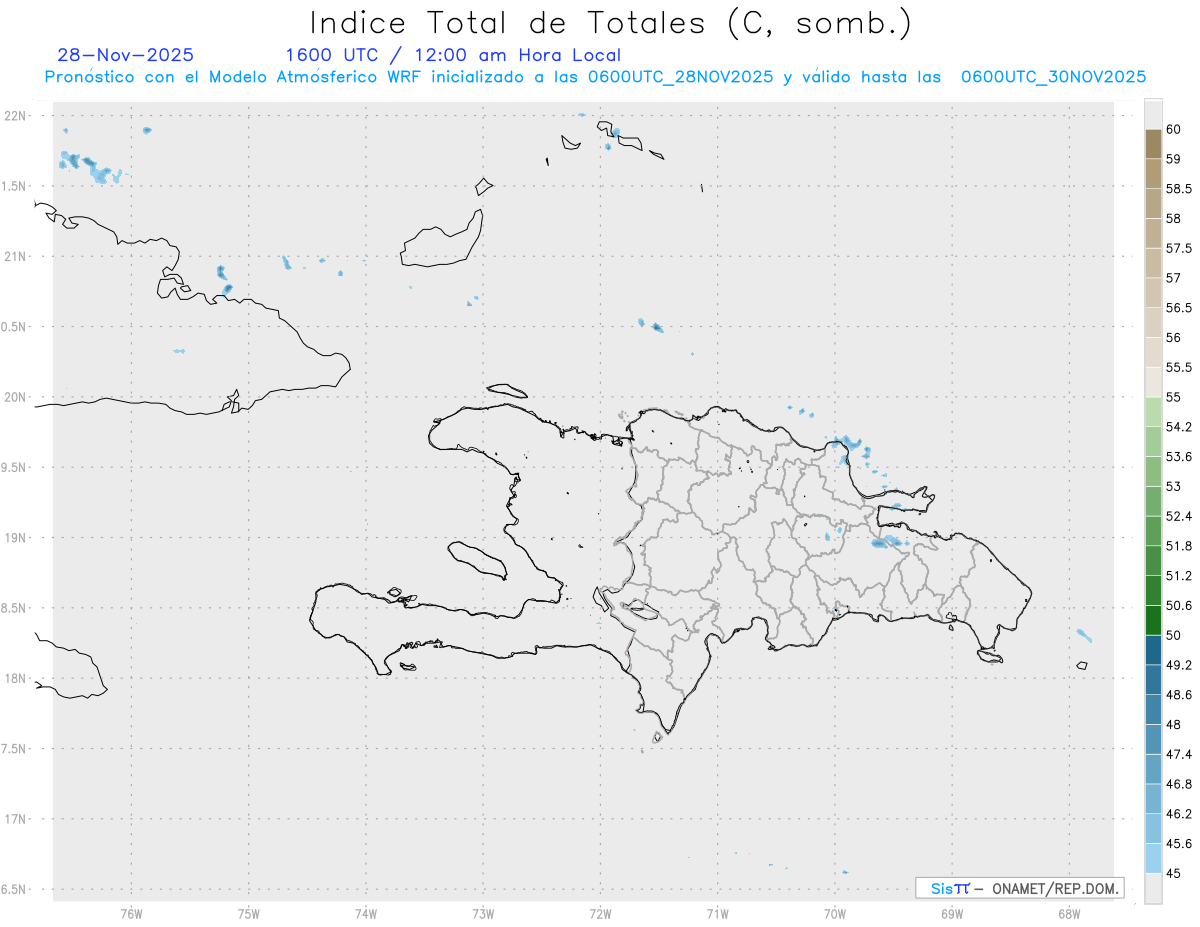
Task: Click the colorbar value 55
Action: pos(1174,397)
